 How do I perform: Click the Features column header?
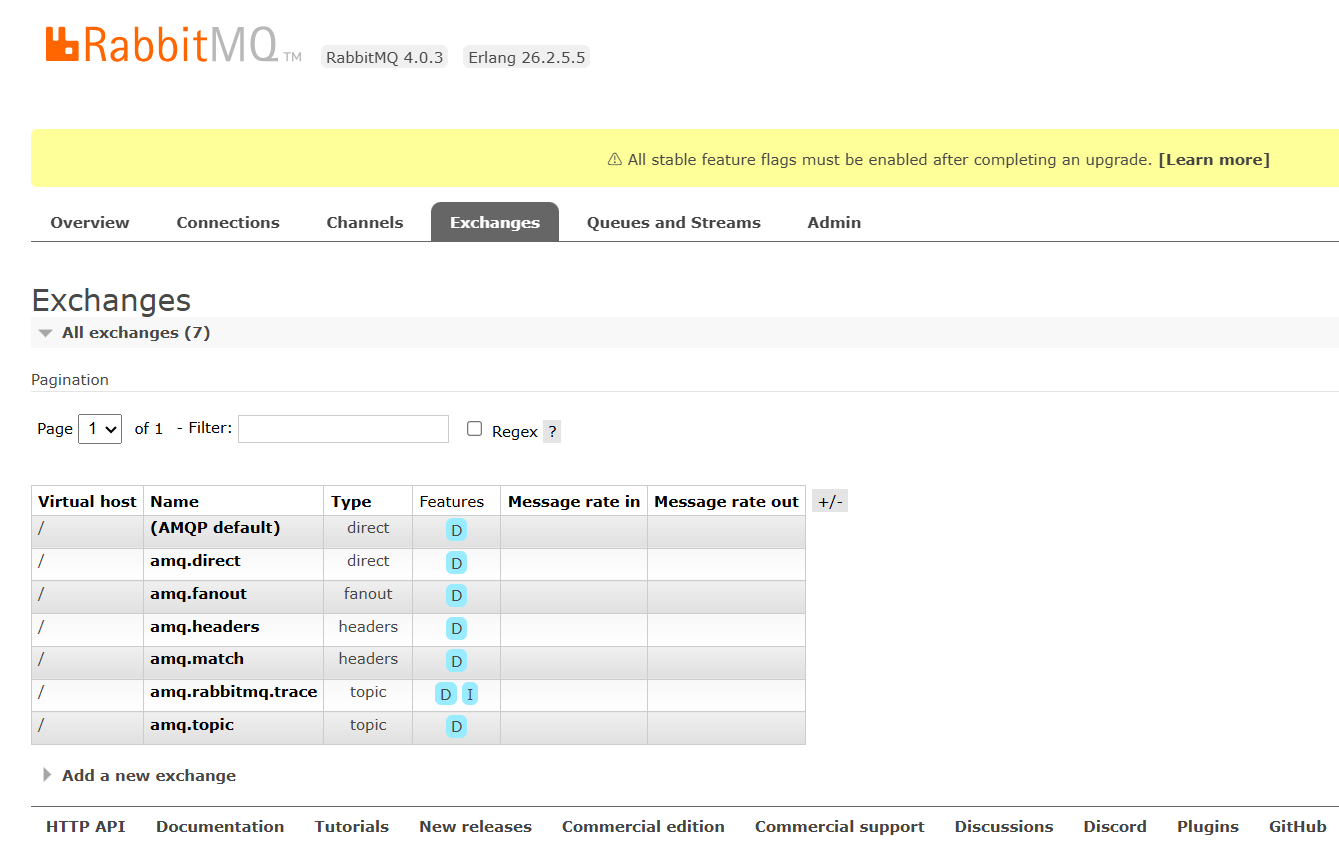coord(451,502)
